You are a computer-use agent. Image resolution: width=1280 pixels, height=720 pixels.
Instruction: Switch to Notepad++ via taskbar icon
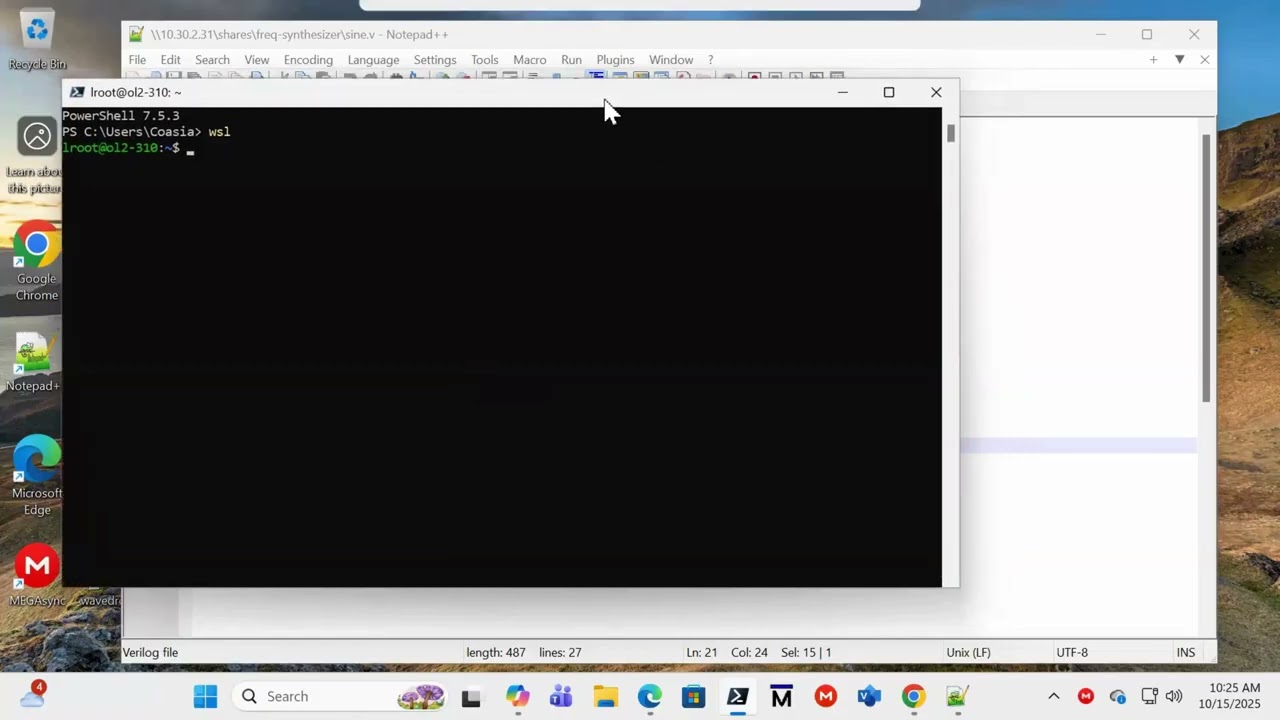pyautogui.click(x=957, y=696)
